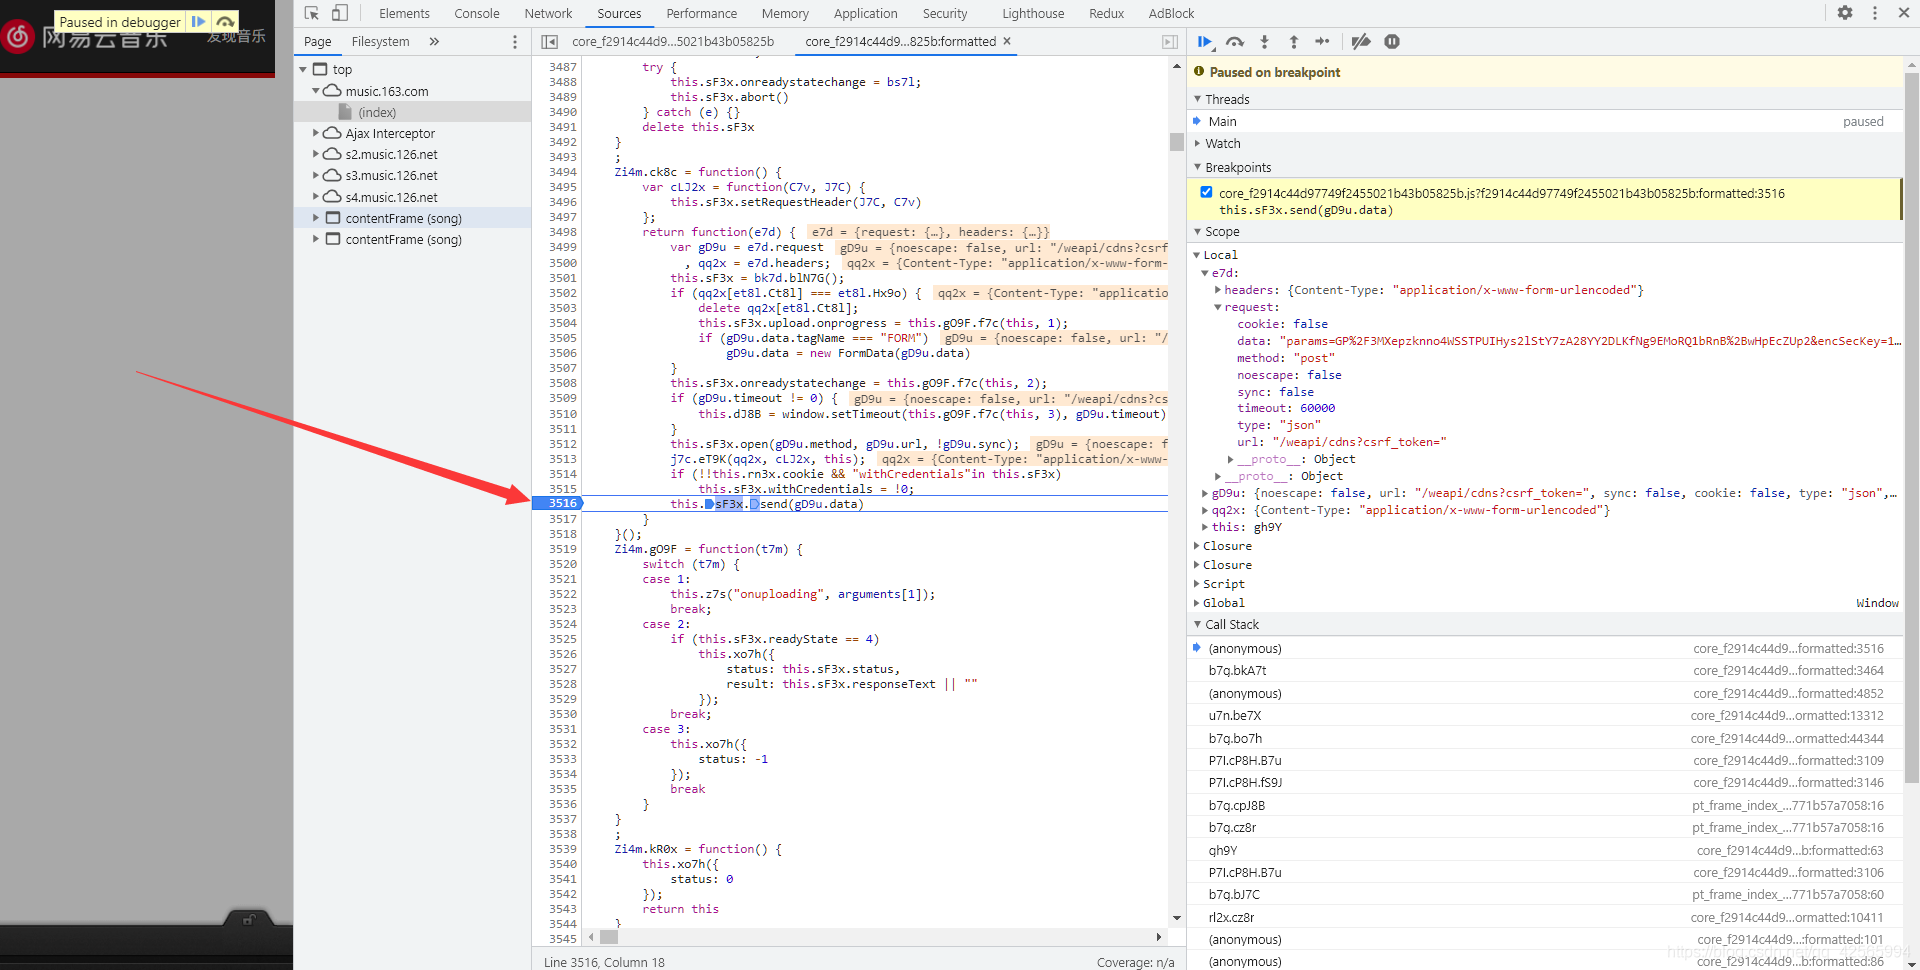Open the Application tab
Viewport: 1920px width, 970px height.
[865, 13]
